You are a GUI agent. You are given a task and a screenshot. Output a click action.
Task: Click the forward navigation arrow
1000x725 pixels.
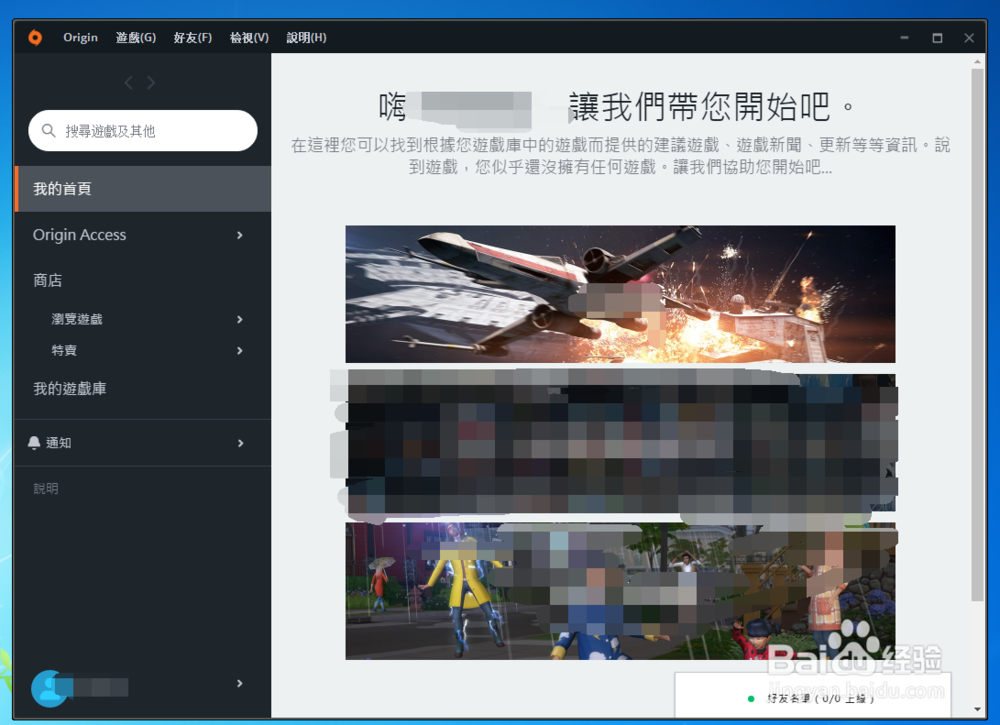point(151,82)
